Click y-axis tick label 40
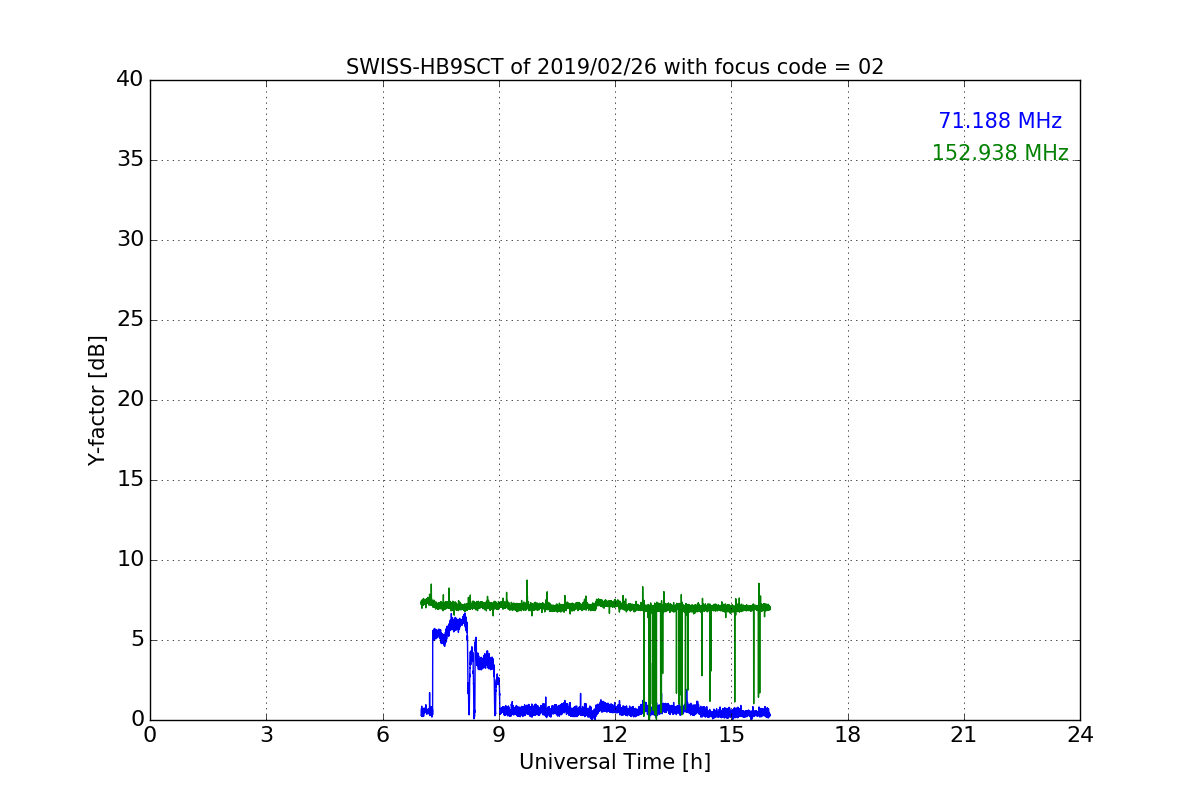The height and width of the screenshot is (800, 1200). click(130, 80)
